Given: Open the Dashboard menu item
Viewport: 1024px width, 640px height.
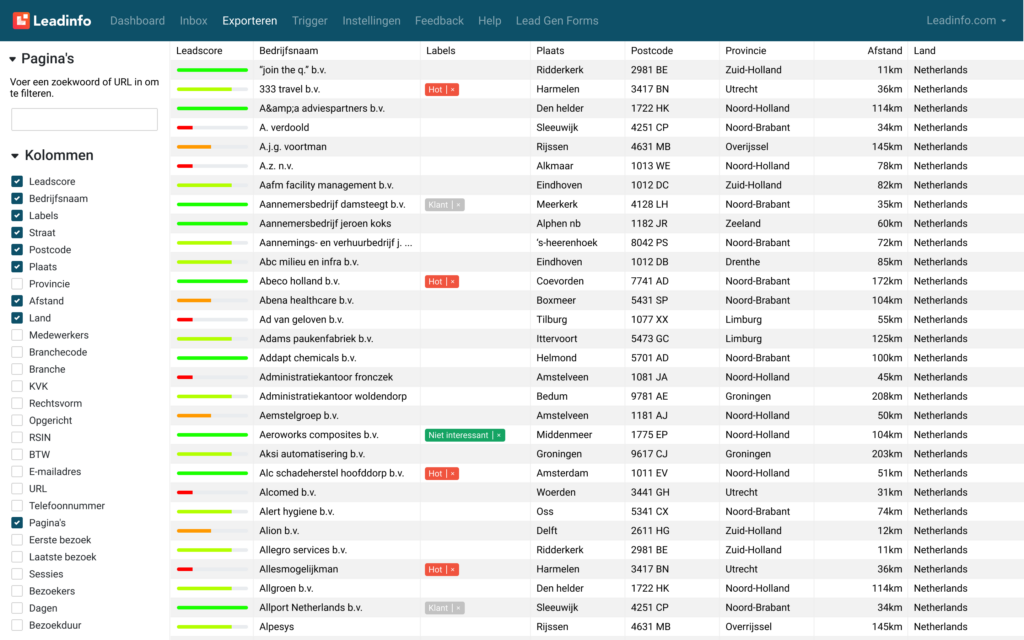Looking at the screenshot, I should [137, 21].
